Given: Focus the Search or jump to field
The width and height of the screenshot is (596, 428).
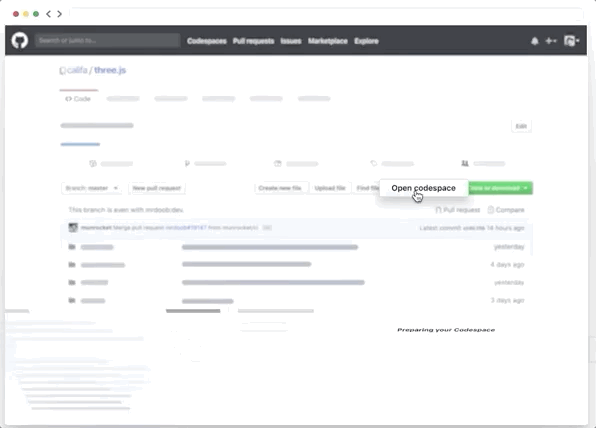Looking at the screenshot, I should 108,40.
